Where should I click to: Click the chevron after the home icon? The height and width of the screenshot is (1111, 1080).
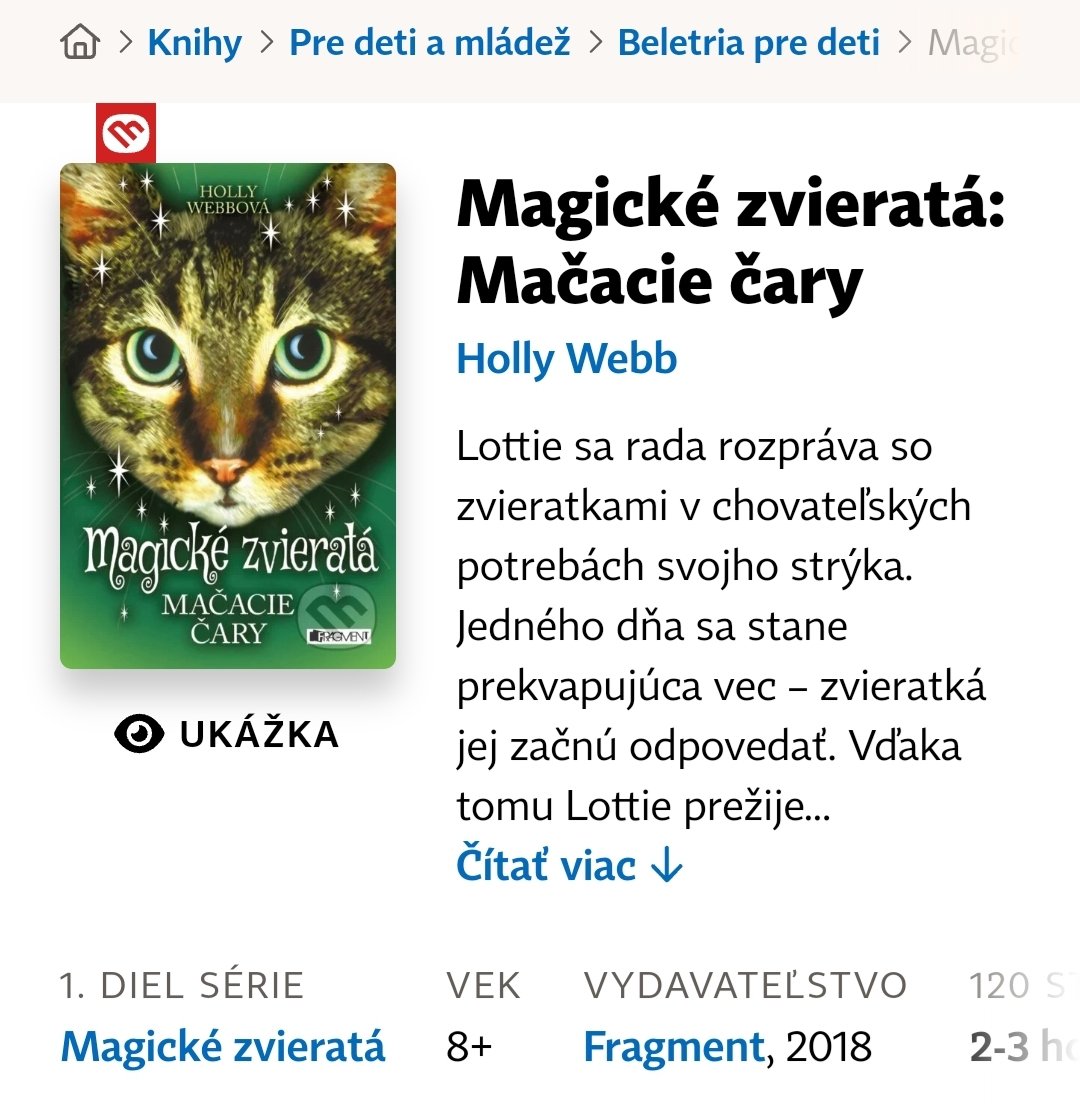click(125, 43)
